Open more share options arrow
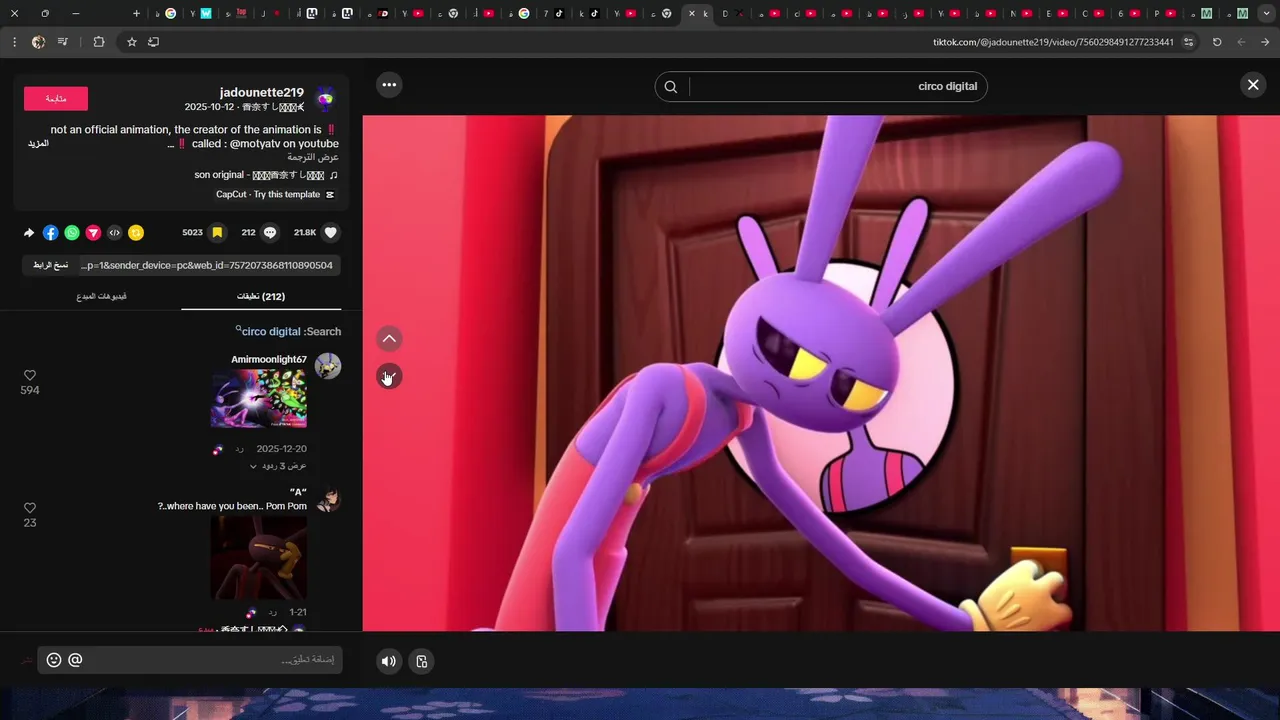This screenshot has height=720, width=1280. 29,232
